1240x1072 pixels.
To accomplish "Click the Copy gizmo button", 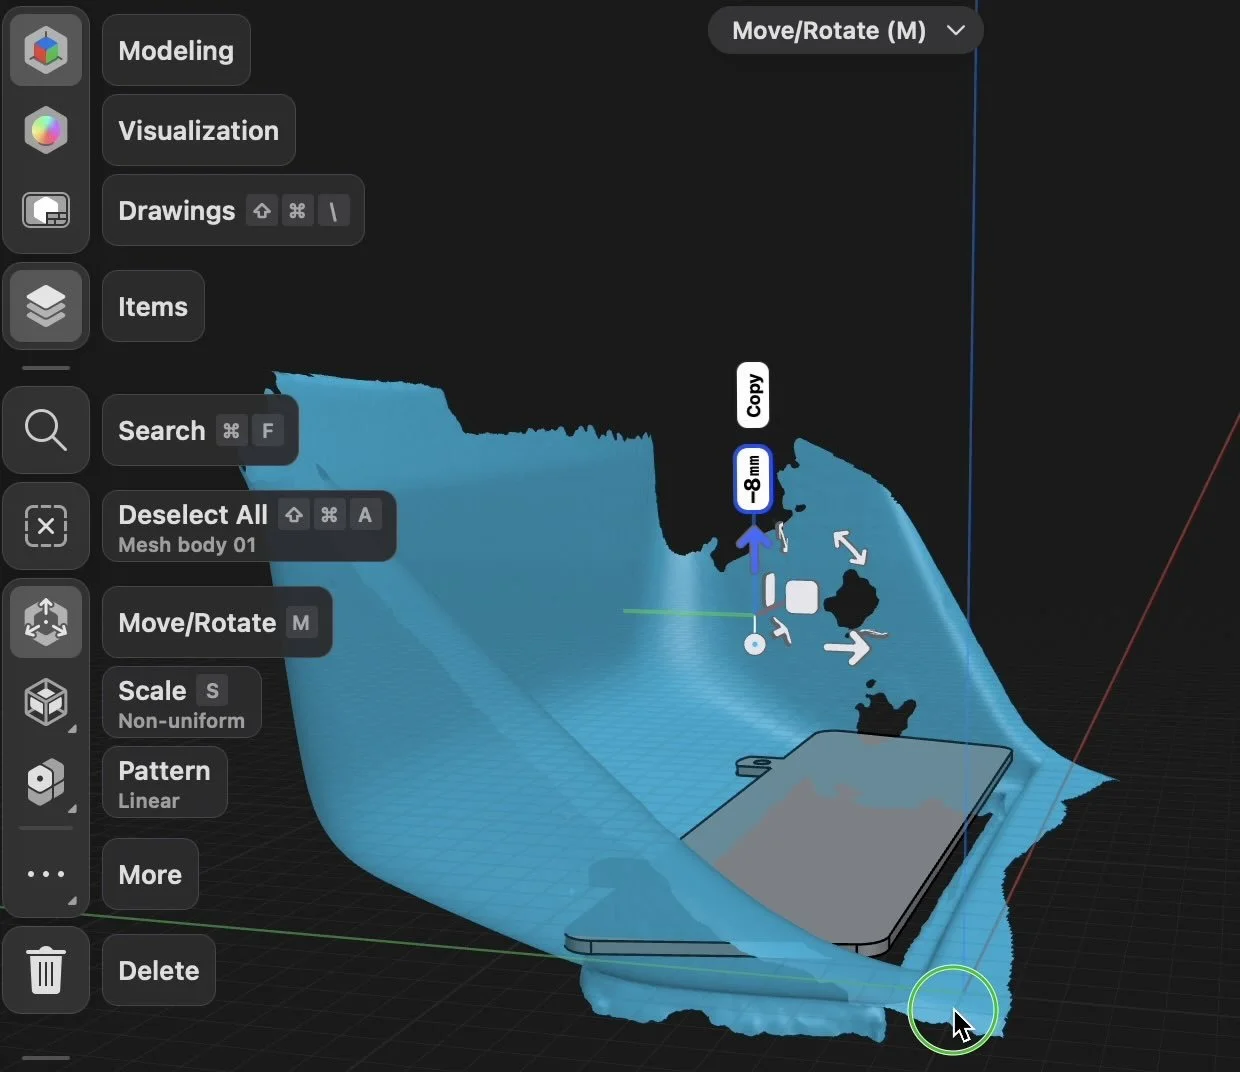I will click(x=753, y=395).
